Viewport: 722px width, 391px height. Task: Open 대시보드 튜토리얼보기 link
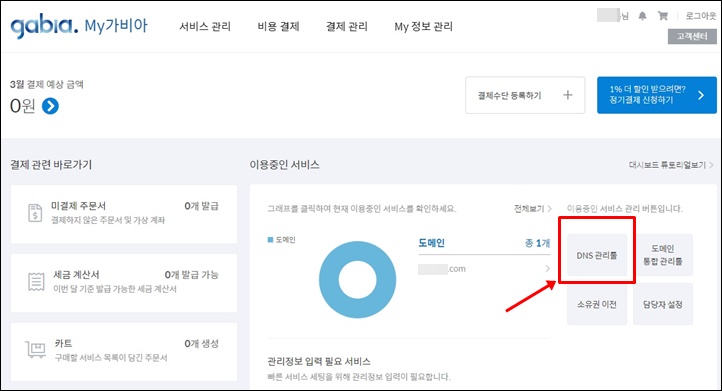pos(667,165)
